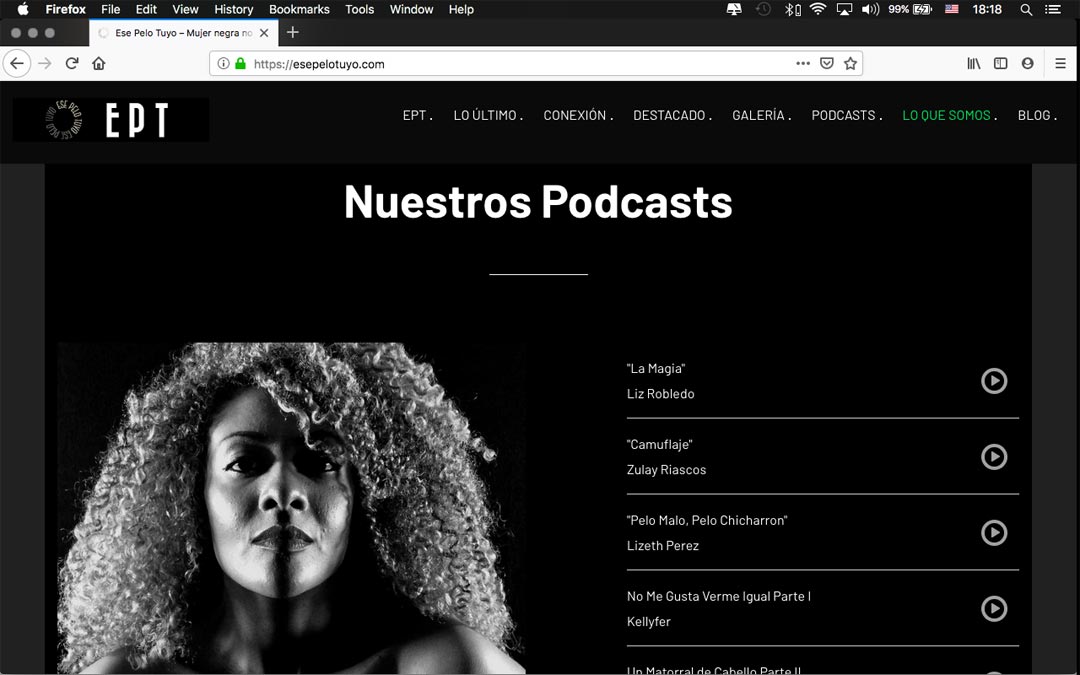This screenshot has height=675, width=1080.
Task: Play "No Me Gusta Verme Igual Parte I"
Action: pos(993,609)
